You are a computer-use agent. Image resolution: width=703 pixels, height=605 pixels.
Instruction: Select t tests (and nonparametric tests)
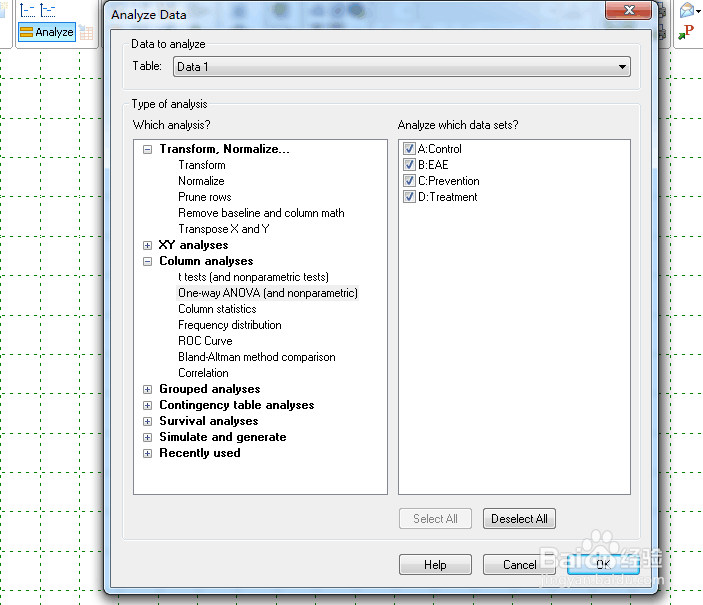(253, 277)
